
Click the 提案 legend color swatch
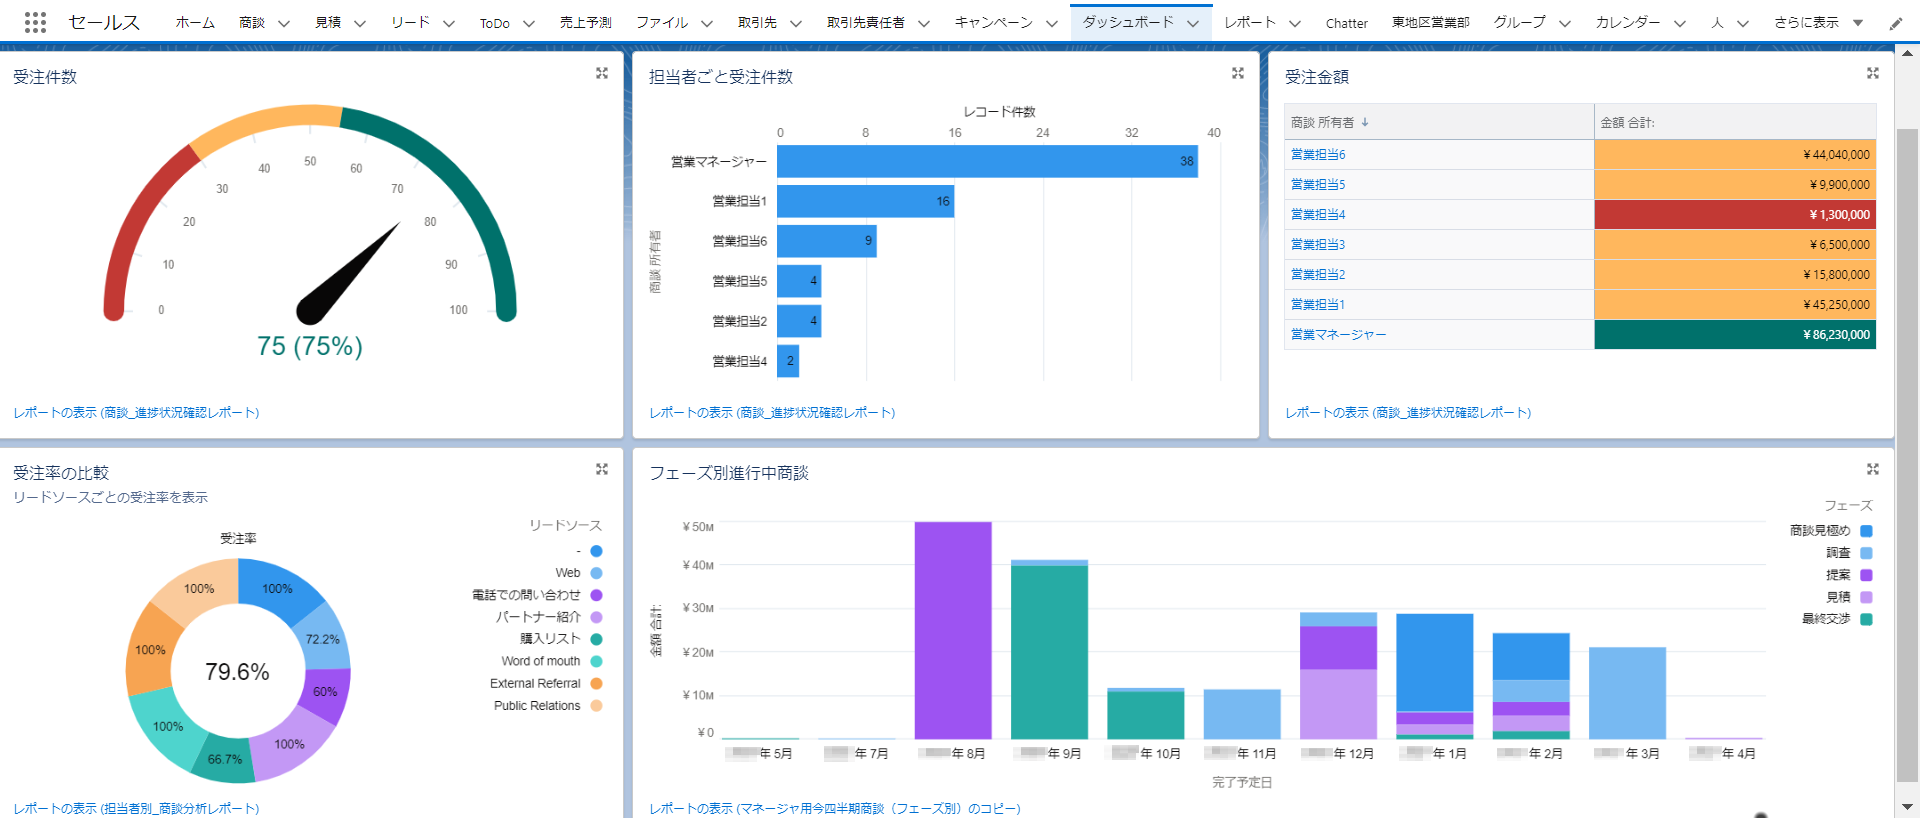click(1866, 575)
